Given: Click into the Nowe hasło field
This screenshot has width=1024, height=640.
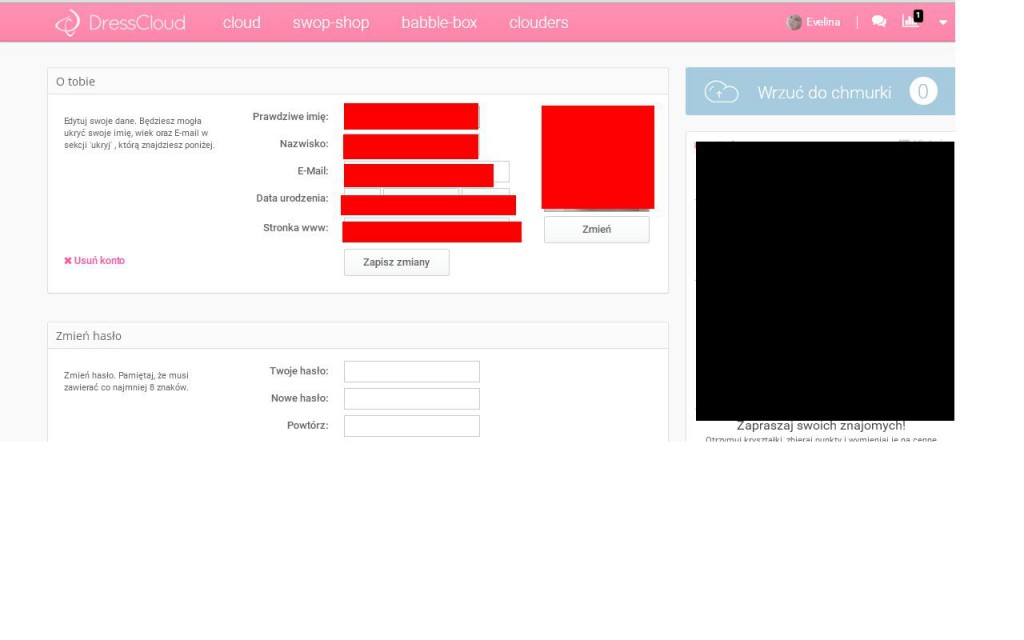Looking at the screenshot, I should click(411, 399).
